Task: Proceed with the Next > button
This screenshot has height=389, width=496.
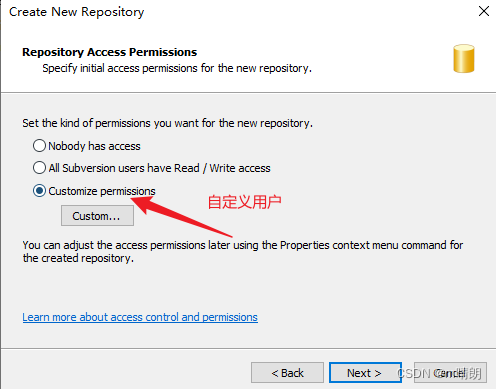Action: pos(365,373)
